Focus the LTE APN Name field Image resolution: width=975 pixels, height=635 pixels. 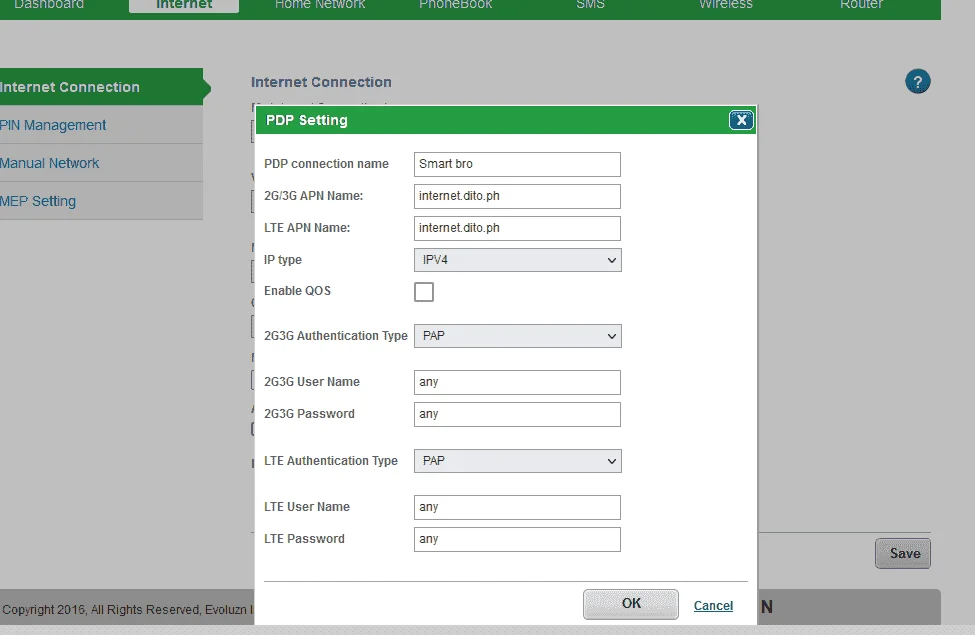pos(517,228)
